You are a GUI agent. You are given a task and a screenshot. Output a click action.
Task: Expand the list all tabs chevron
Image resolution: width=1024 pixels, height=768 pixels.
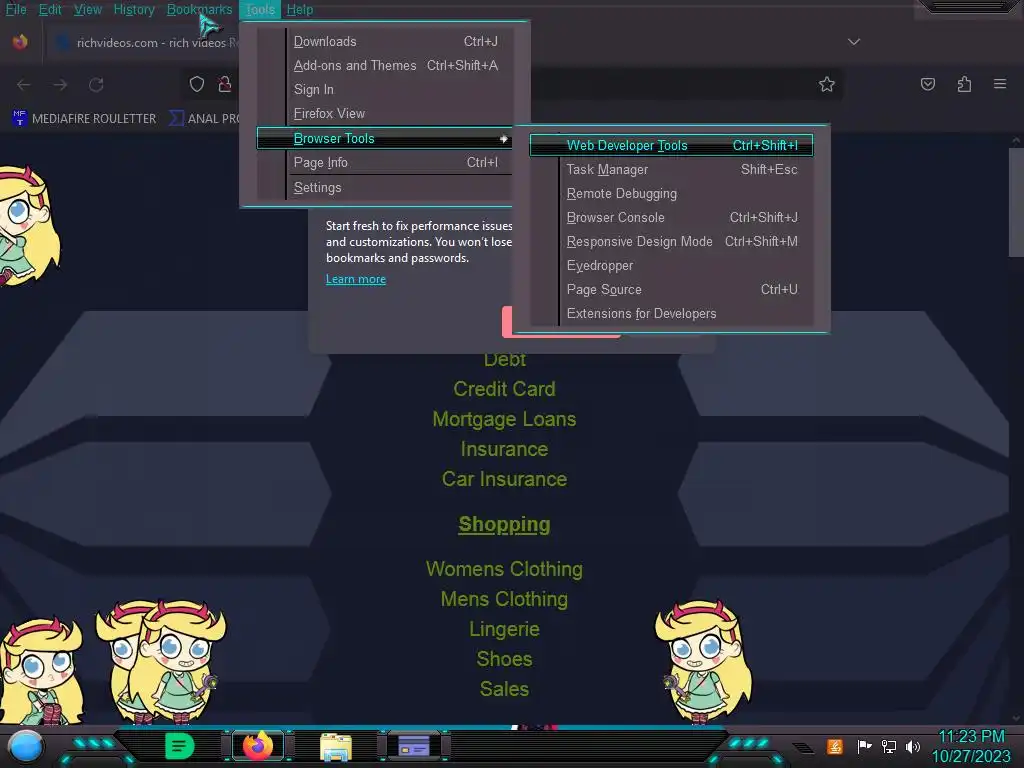[854, 42]
